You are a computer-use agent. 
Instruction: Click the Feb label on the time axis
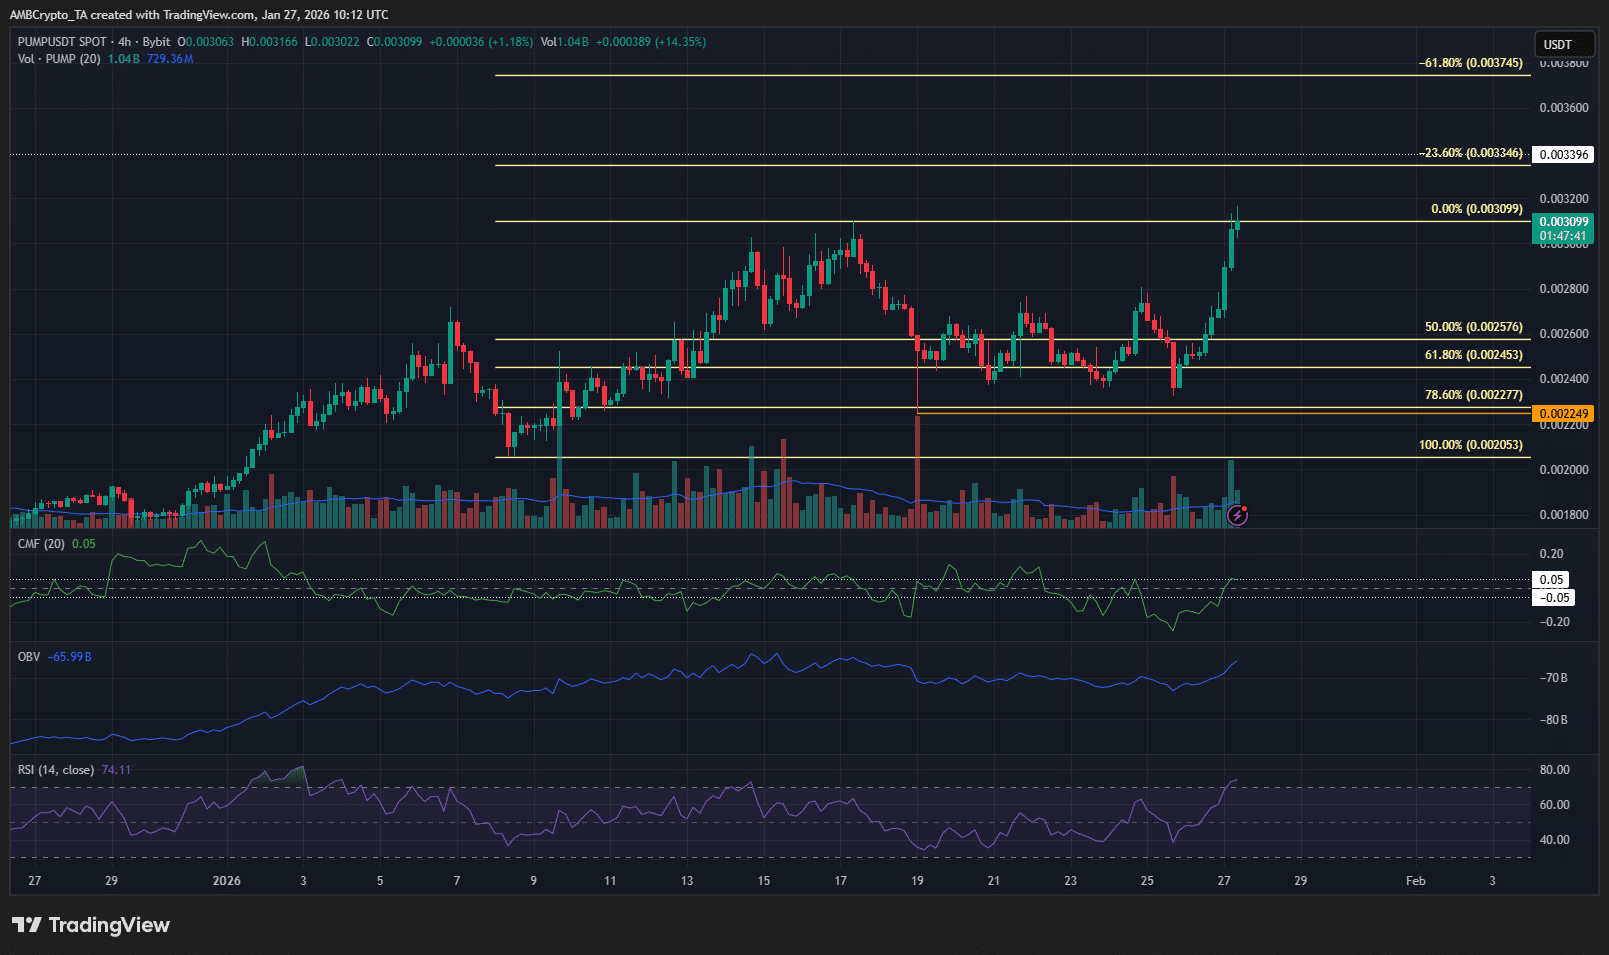(1415, 881)
